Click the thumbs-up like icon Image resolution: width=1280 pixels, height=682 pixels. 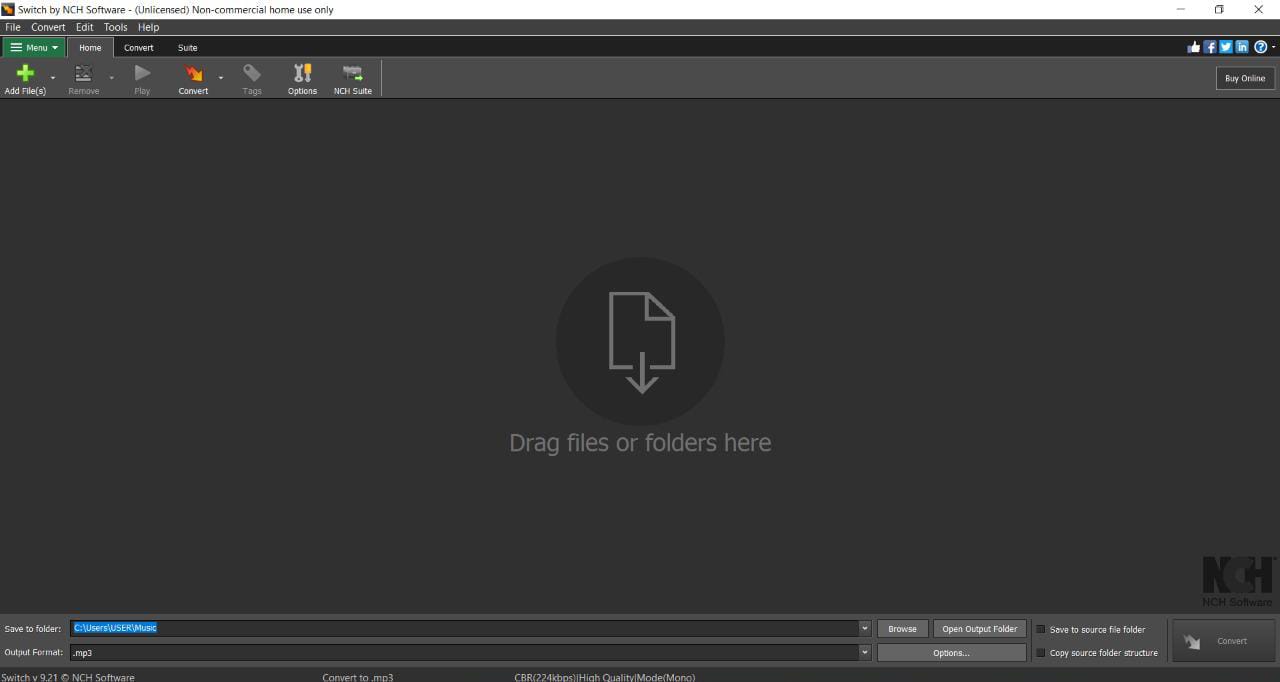tap(1194, 47)
